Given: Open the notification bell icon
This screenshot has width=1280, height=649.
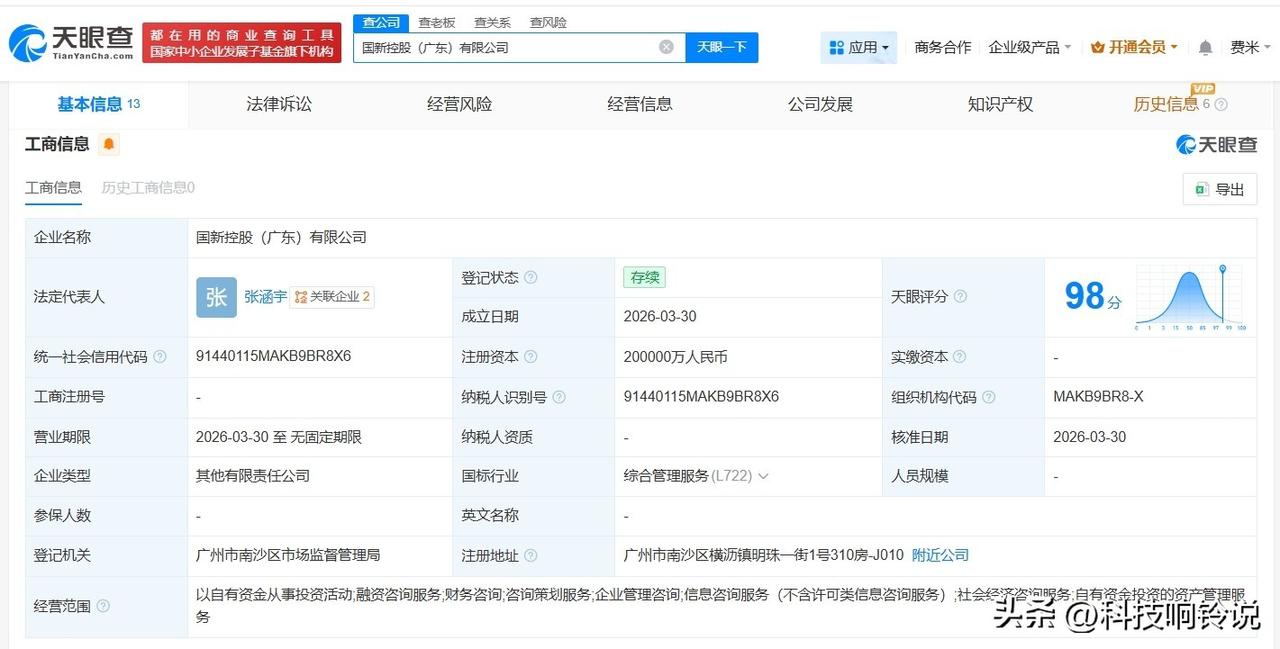Looking at the screenshot, I should click(x=1203, y=47).
